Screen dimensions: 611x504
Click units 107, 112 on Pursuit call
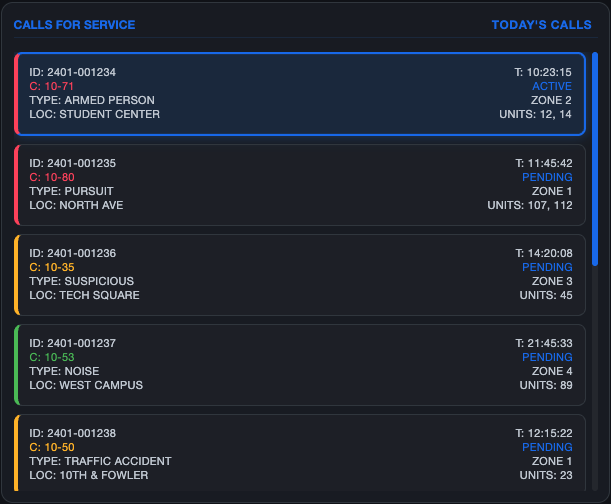529,205
